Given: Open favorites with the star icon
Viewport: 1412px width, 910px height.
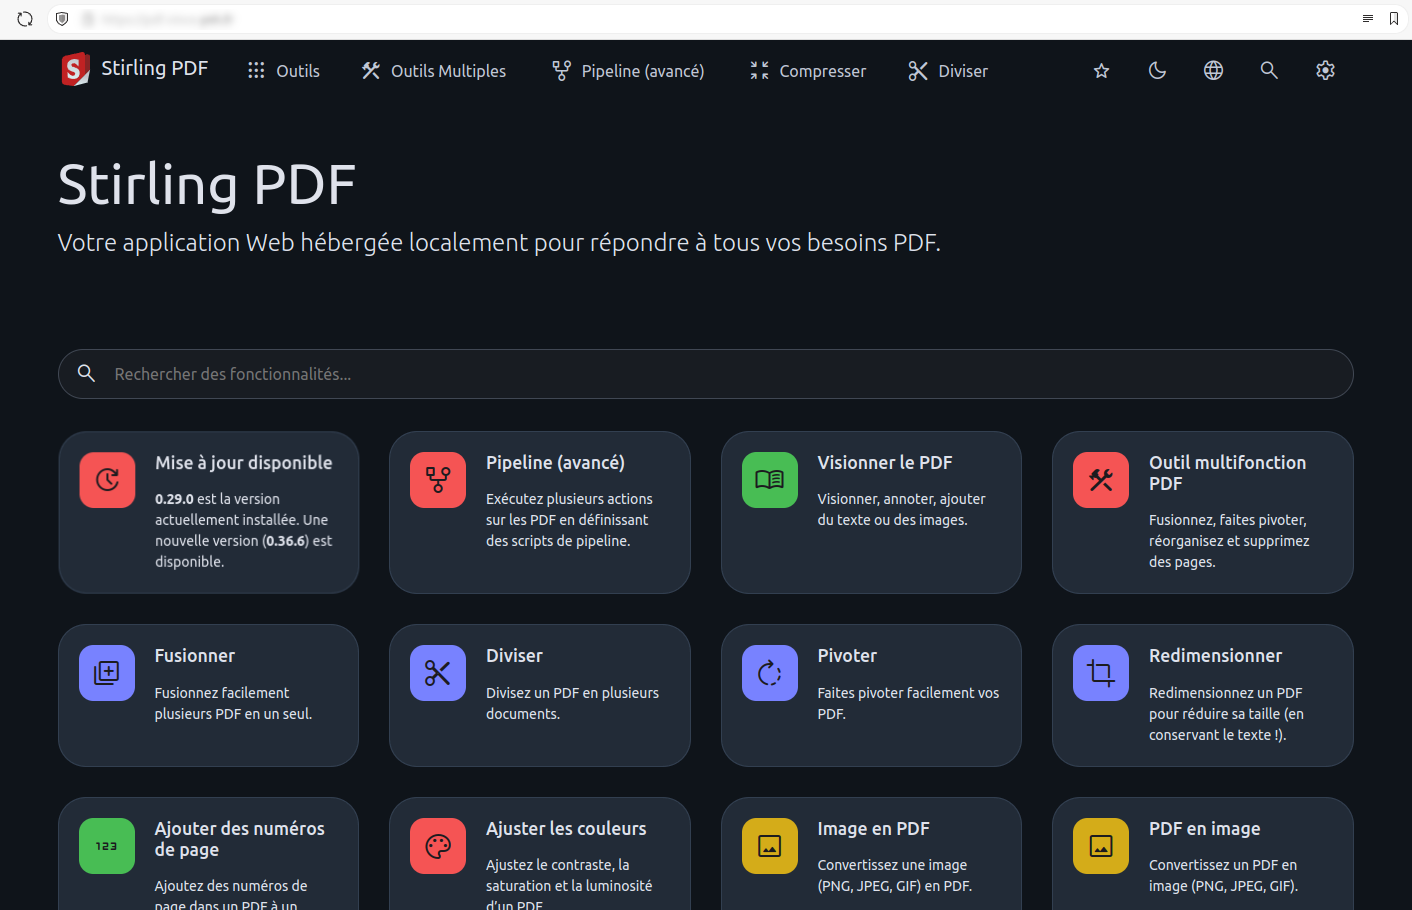Looking at the screenshot, I should 1101,71.
